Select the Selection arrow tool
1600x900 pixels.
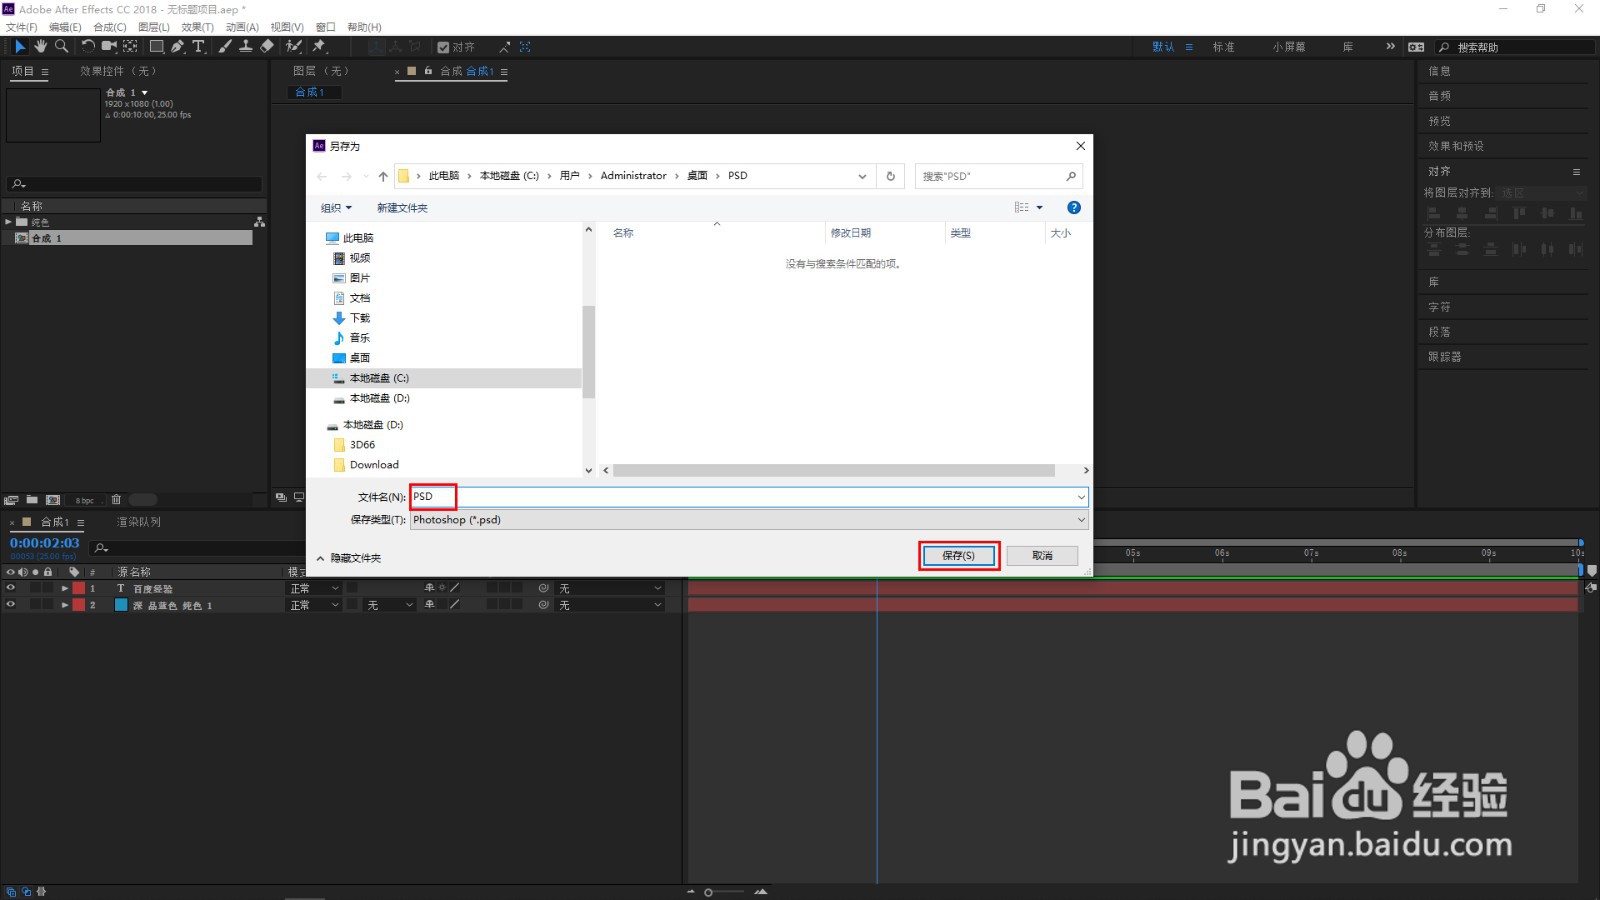(x=20, y=46)
